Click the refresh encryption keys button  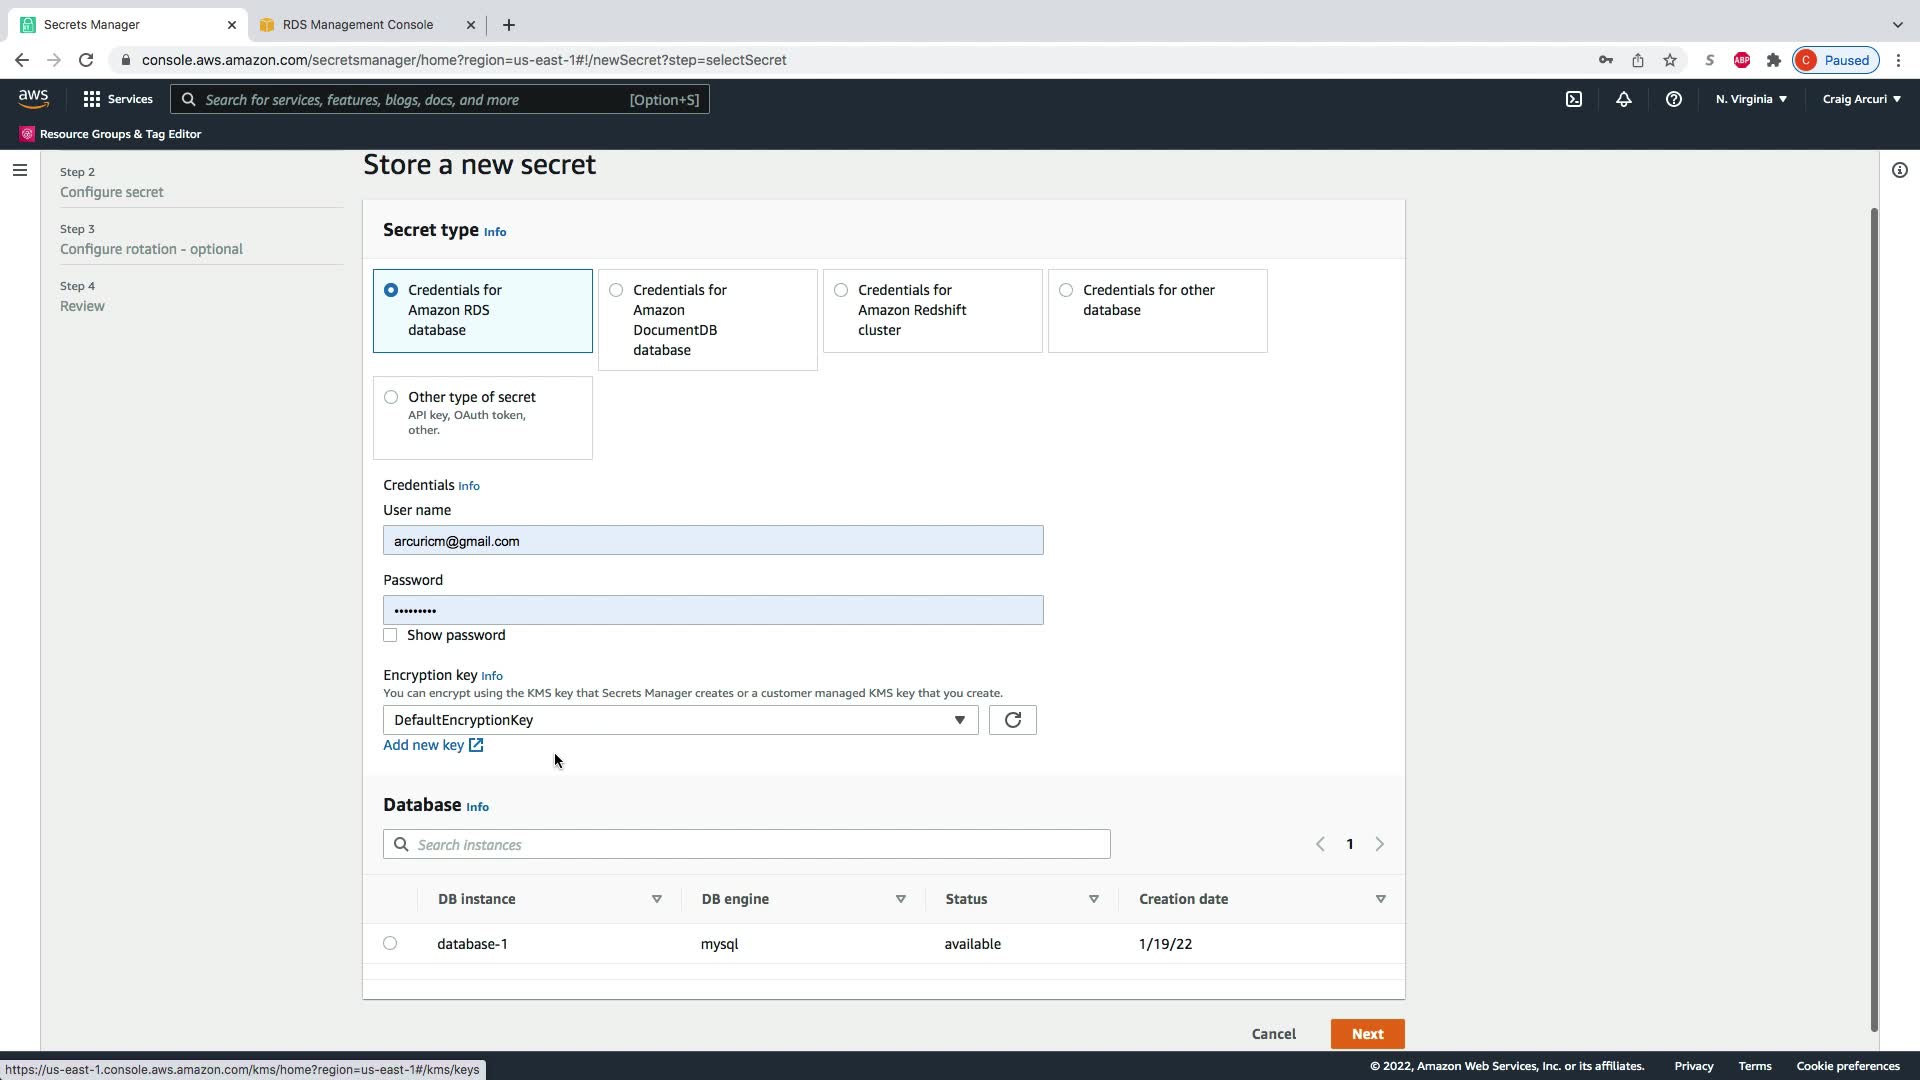pos(1012,720)
